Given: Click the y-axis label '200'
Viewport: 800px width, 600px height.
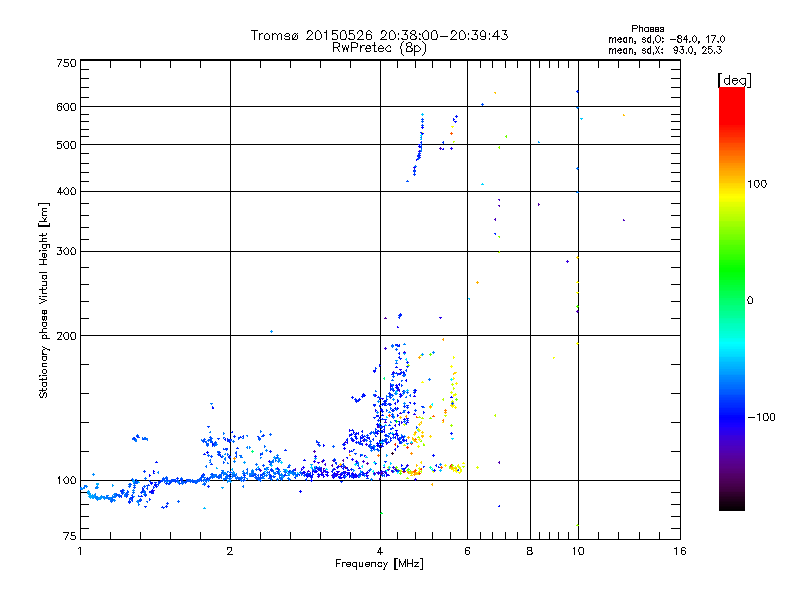Looking at the screenshot, I should point(66,336).
